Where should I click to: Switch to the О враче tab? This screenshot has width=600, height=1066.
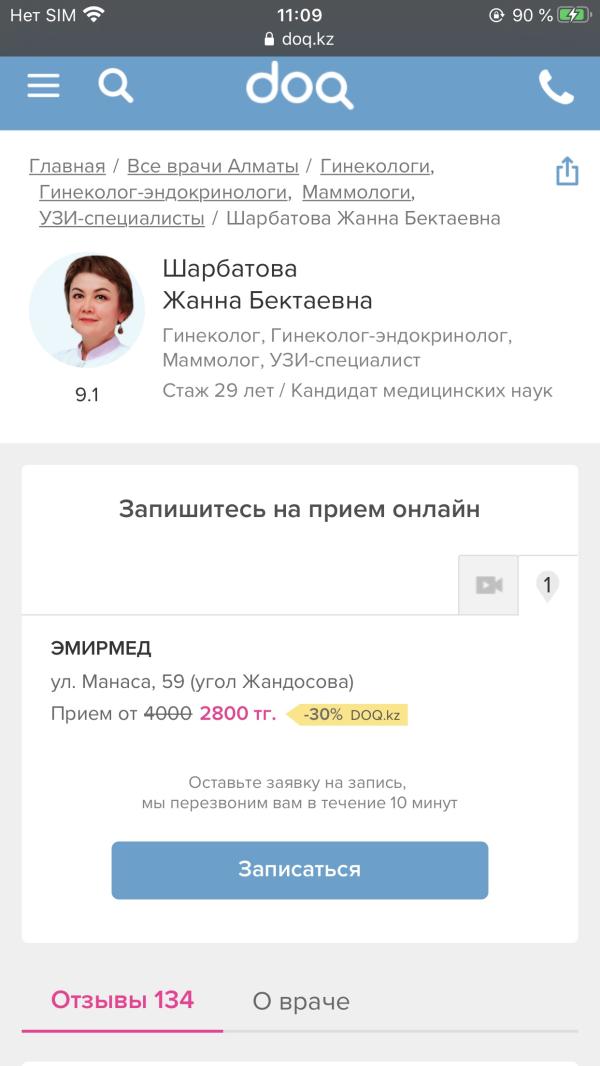coord(301,1001)
